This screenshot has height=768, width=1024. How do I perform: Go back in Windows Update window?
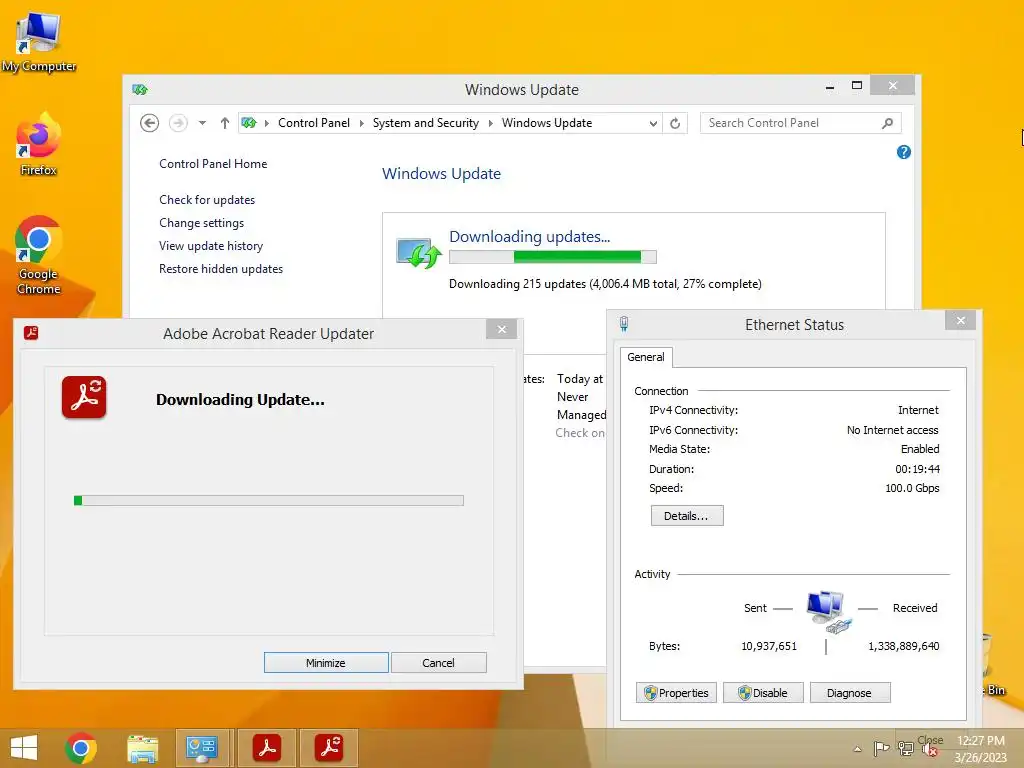(x=150, y=123)
